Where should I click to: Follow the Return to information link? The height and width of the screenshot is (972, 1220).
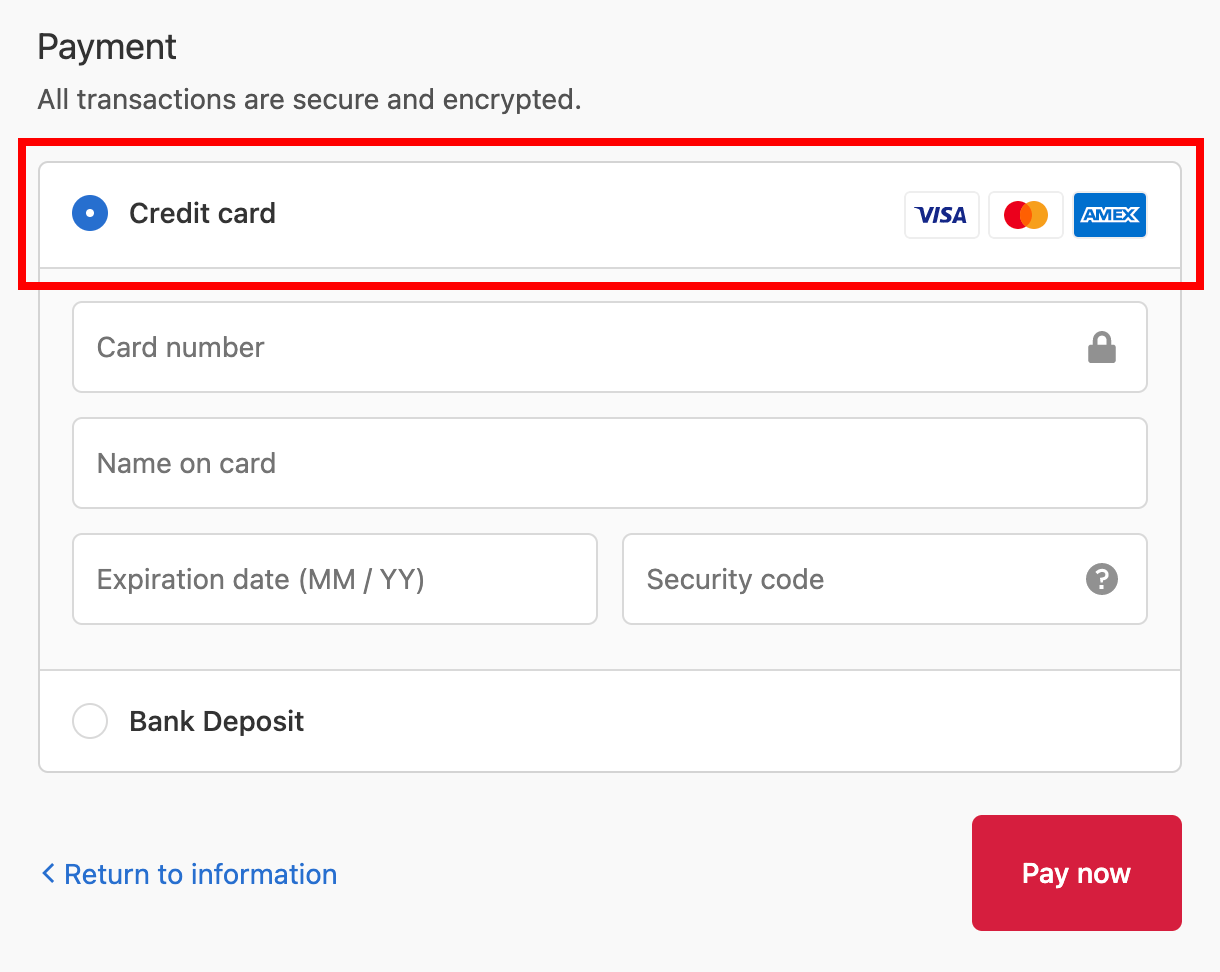coord(199,873)
